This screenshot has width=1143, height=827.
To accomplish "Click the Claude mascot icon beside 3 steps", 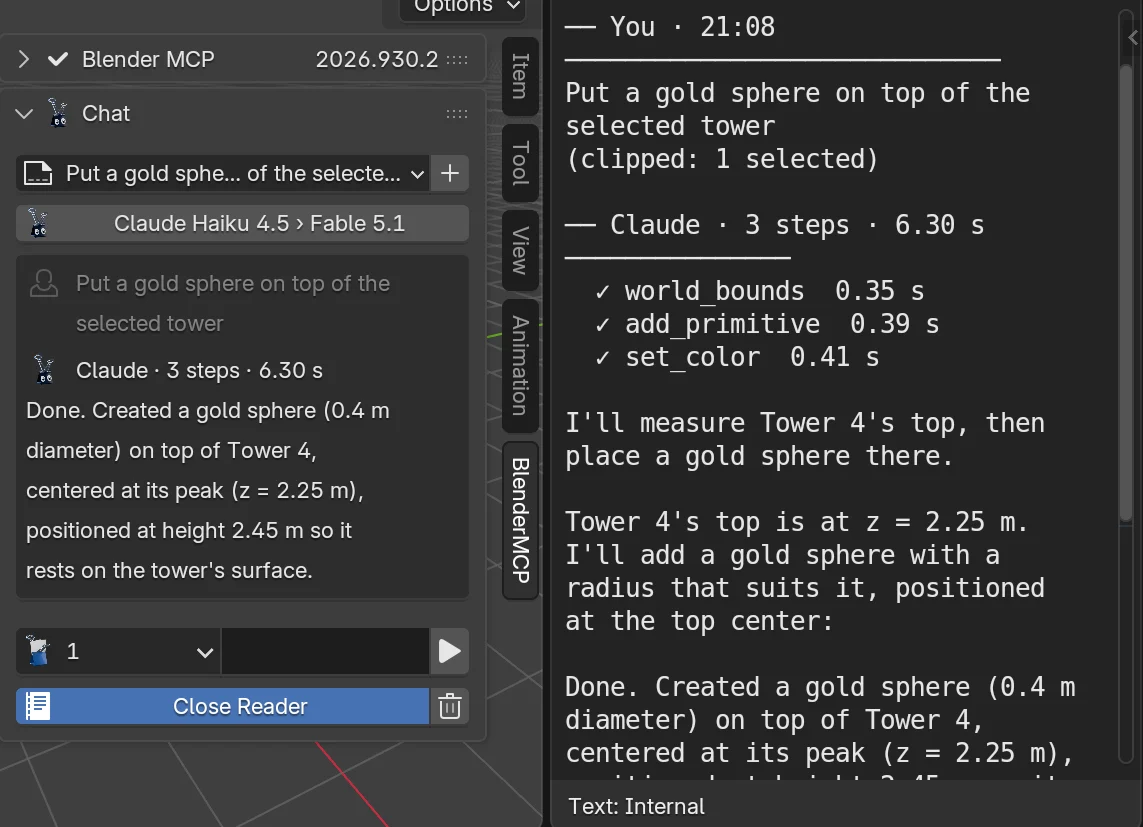I will point(44,369).
